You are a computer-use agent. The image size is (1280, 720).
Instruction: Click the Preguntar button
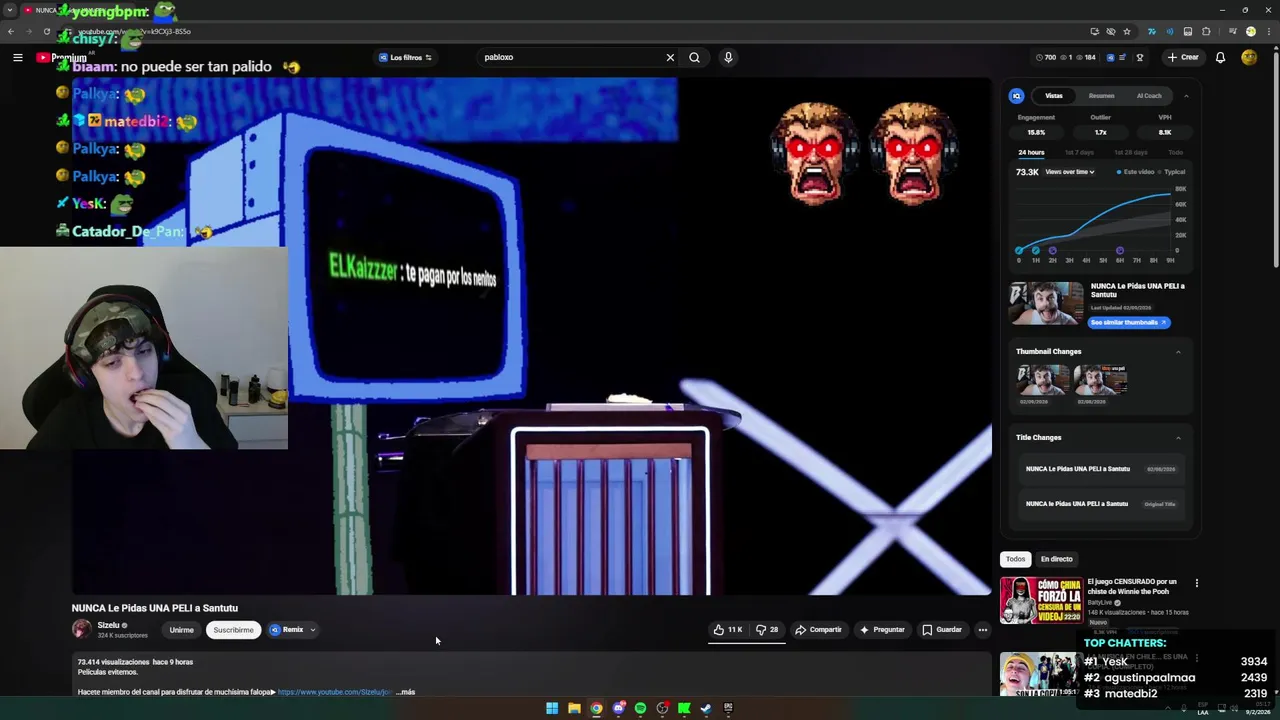[882, 630]
